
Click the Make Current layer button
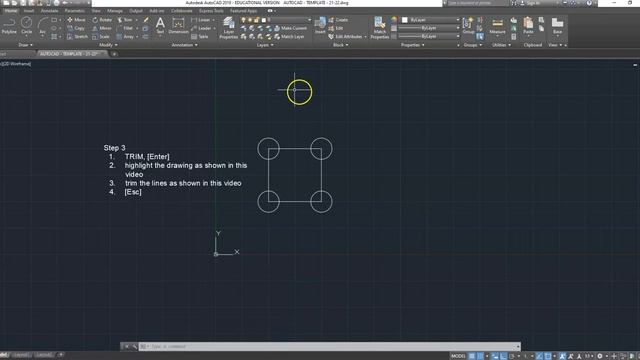click(290, 28)
